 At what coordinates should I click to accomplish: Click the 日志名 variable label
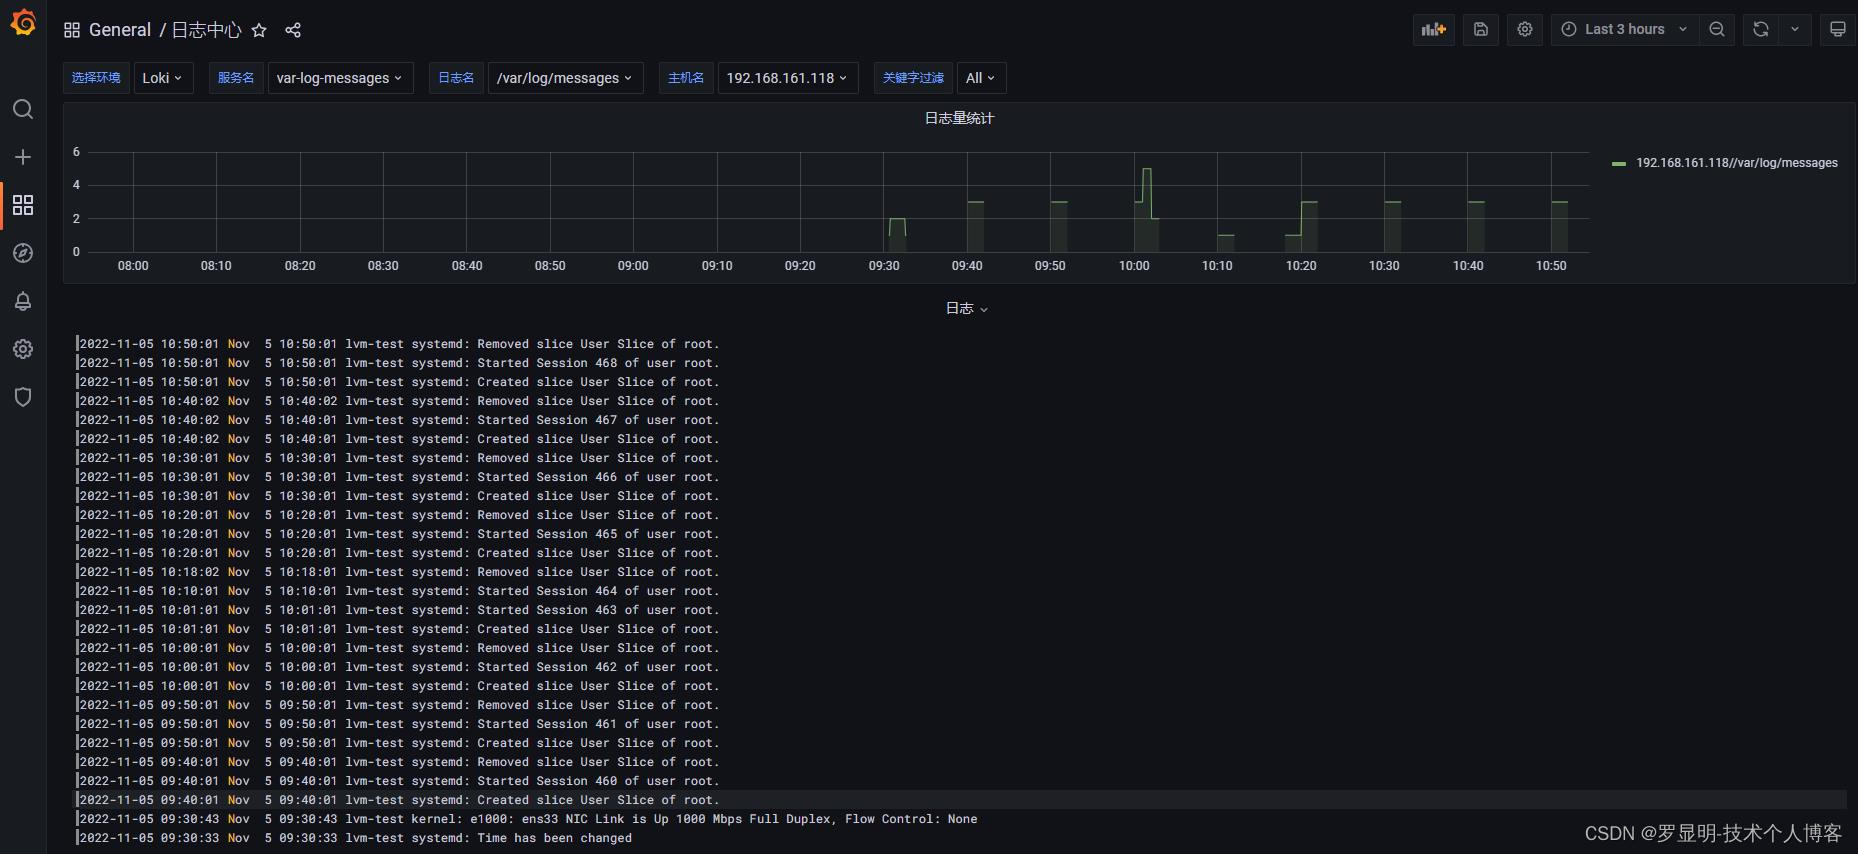[x=456, y=78]
